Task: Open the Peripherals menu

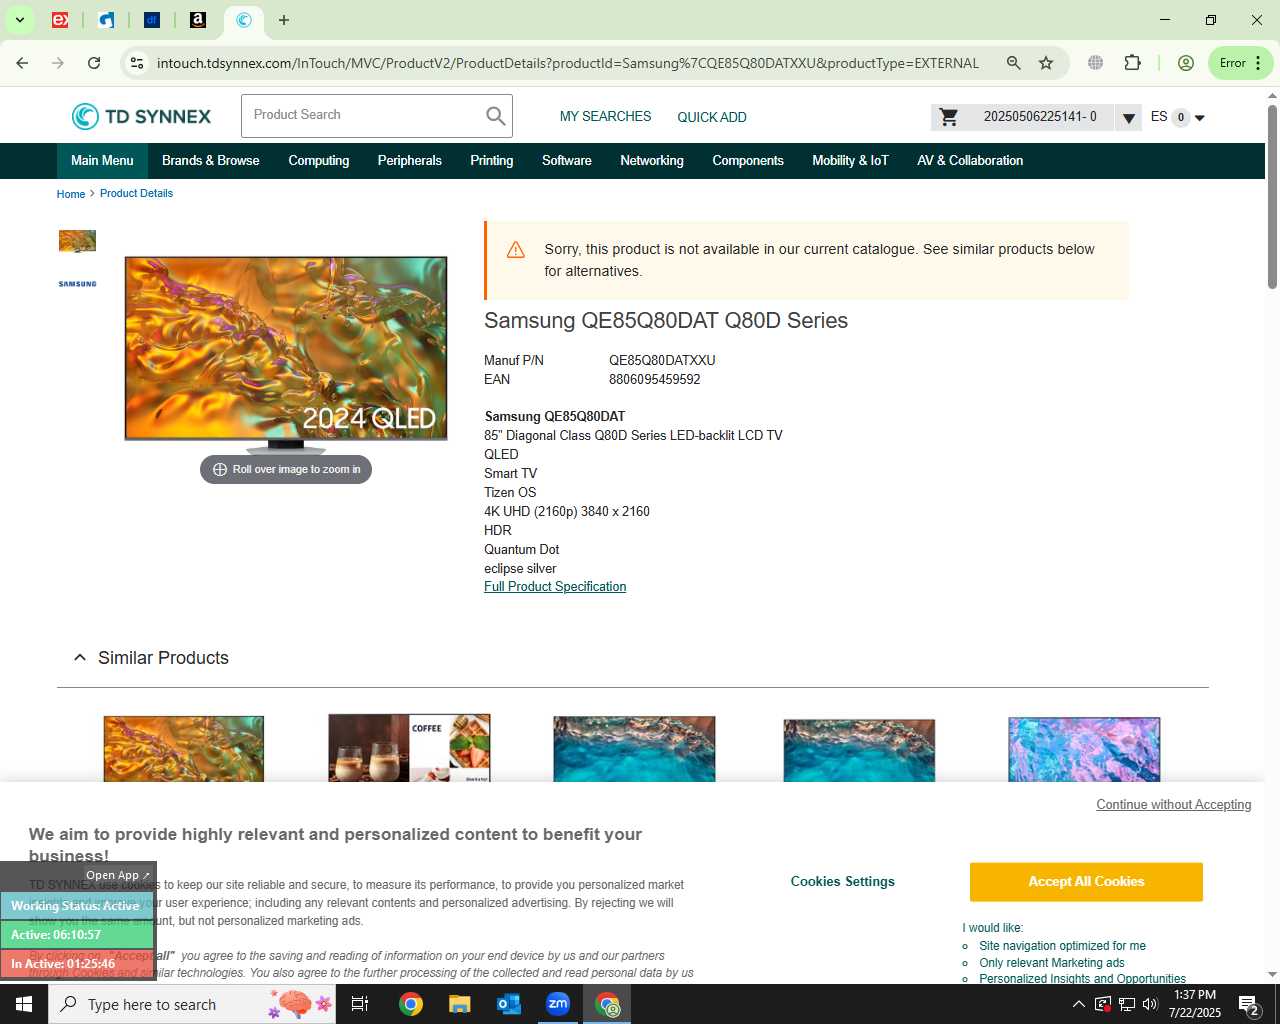Action: click(410, 161)
